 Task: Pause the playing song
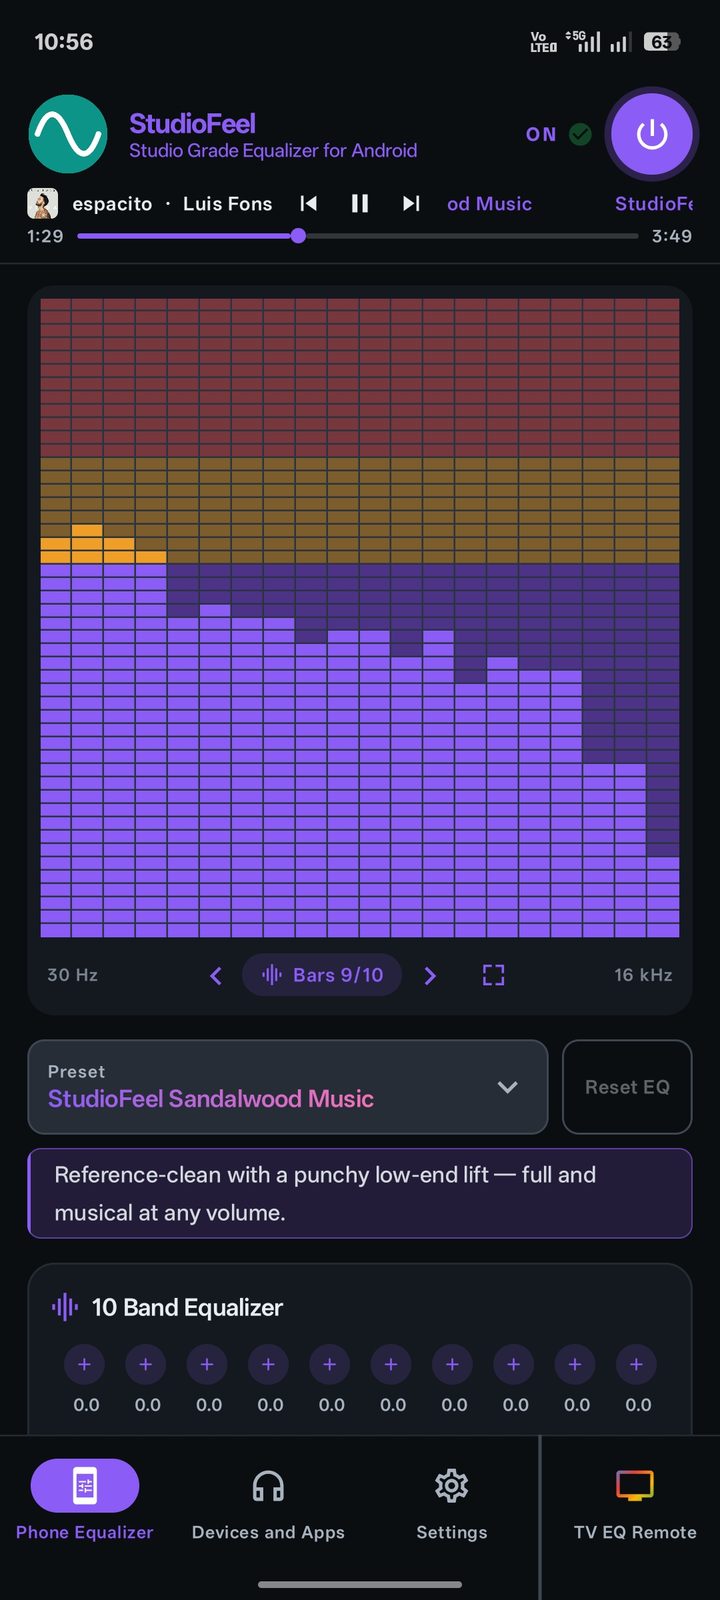[360, 204]
